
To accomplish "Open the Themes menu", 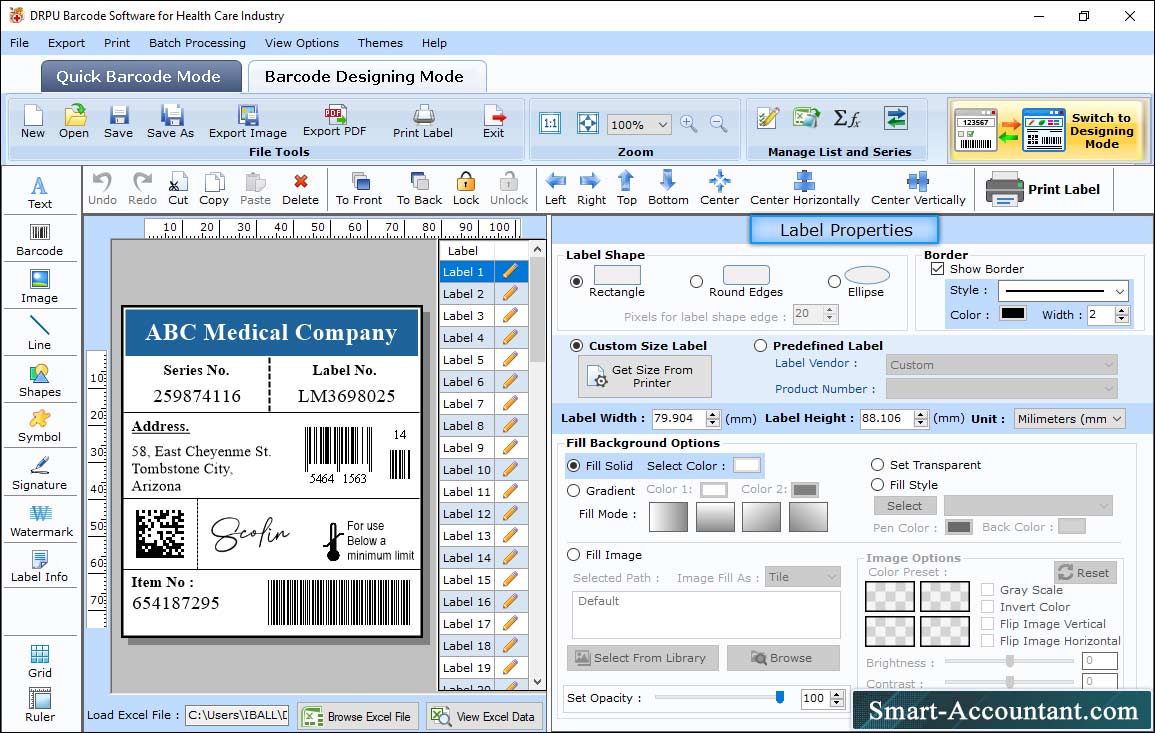I will coord(380,43).
